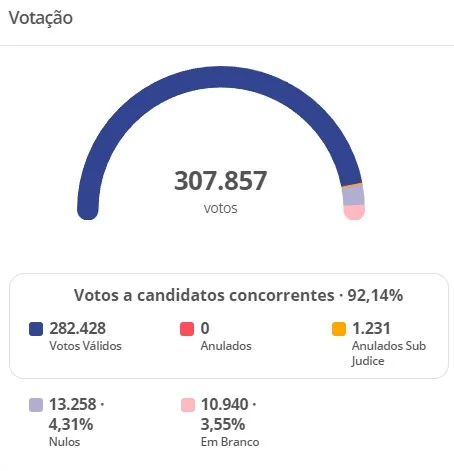454x471 pixels.
Task: Click the red Anulados legend swatch
Action: coord(187,329)
